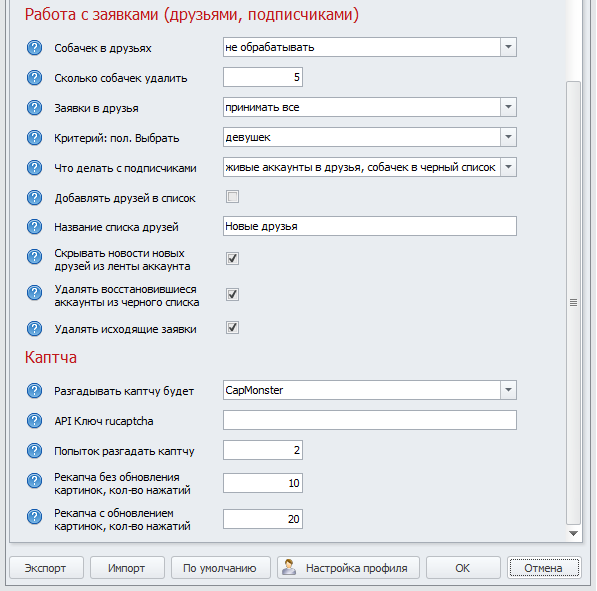This screenshot has width=597, height=591.
Task: Open the Заявки в друзья dropdown arrow
Action: [508, 107]
